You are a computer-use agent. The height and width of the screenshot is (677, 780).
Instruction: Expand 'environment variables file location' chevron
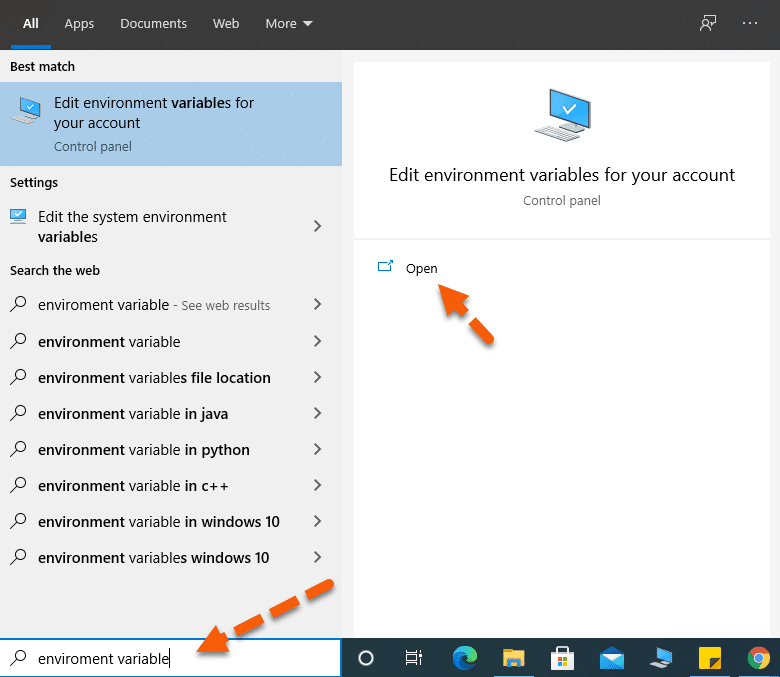click(318, 378)
